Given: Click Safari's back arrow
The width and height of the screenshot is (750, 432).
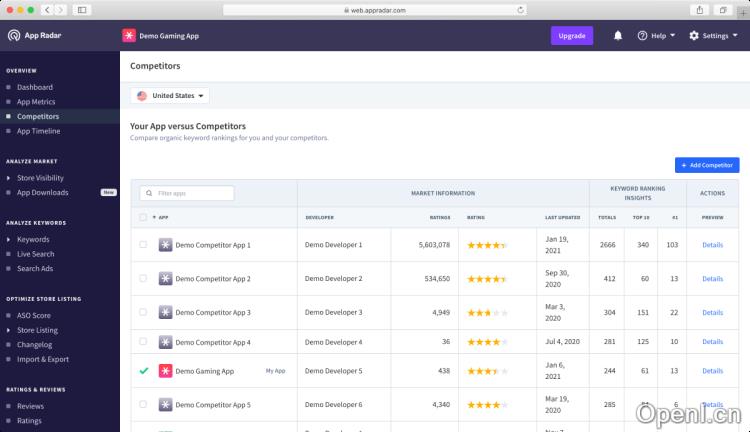Looking at the screenshot, I should tap(47, 9).
